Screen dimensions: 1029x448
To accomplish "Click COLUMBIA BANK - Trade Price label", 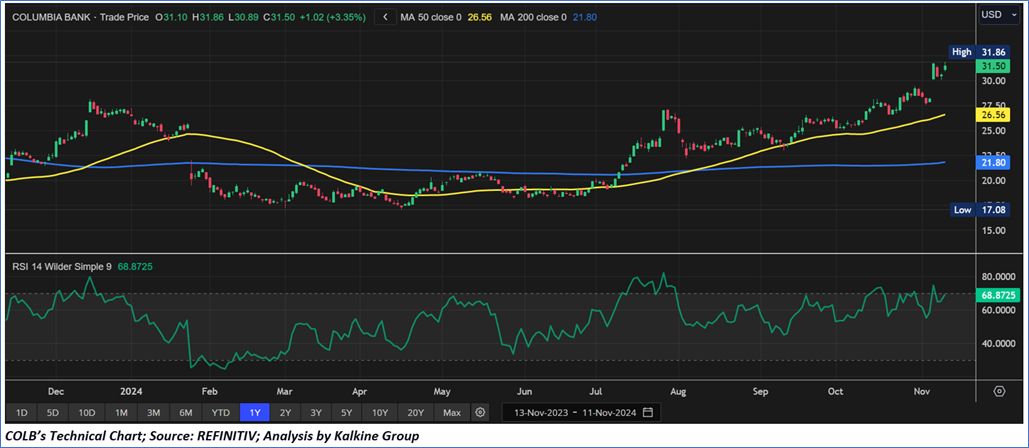I will click(79, 18).
